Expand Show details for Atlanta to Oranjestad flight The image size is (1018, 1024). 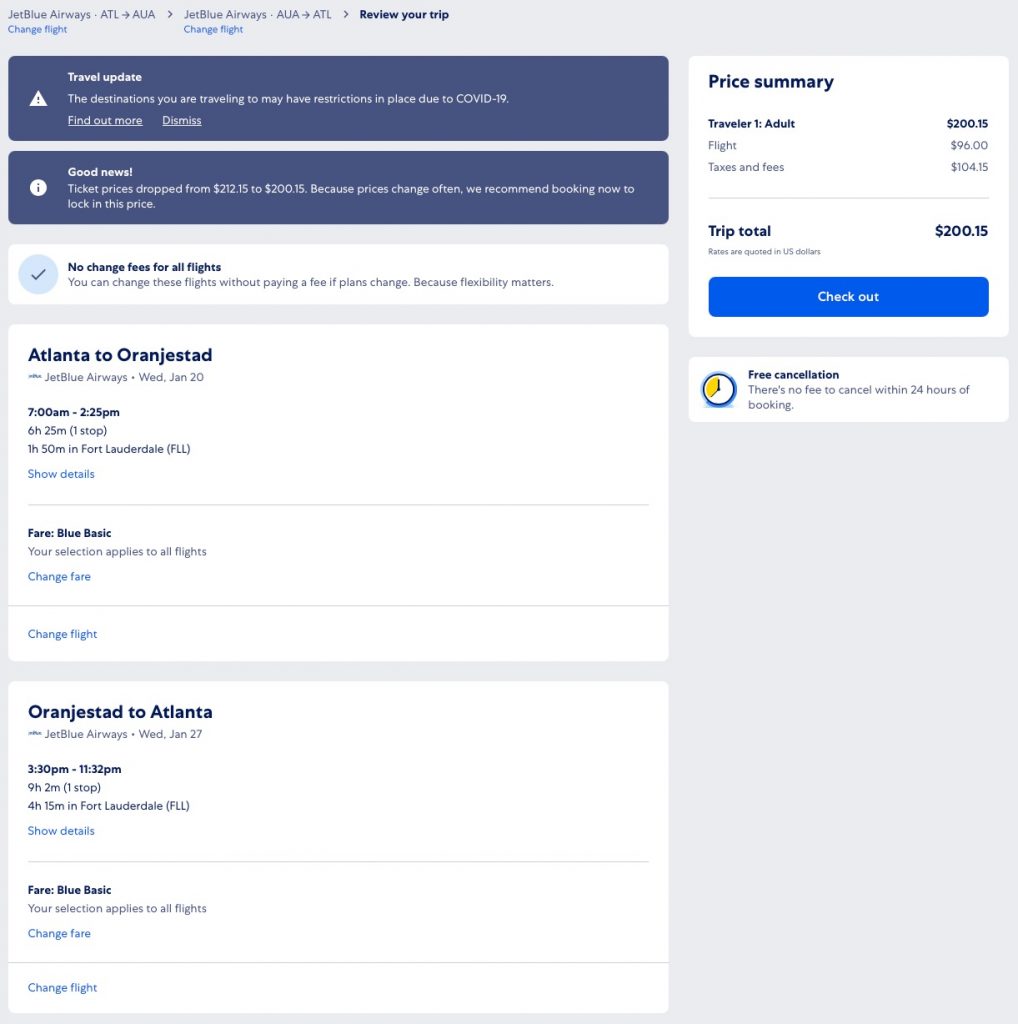[61, 474]
